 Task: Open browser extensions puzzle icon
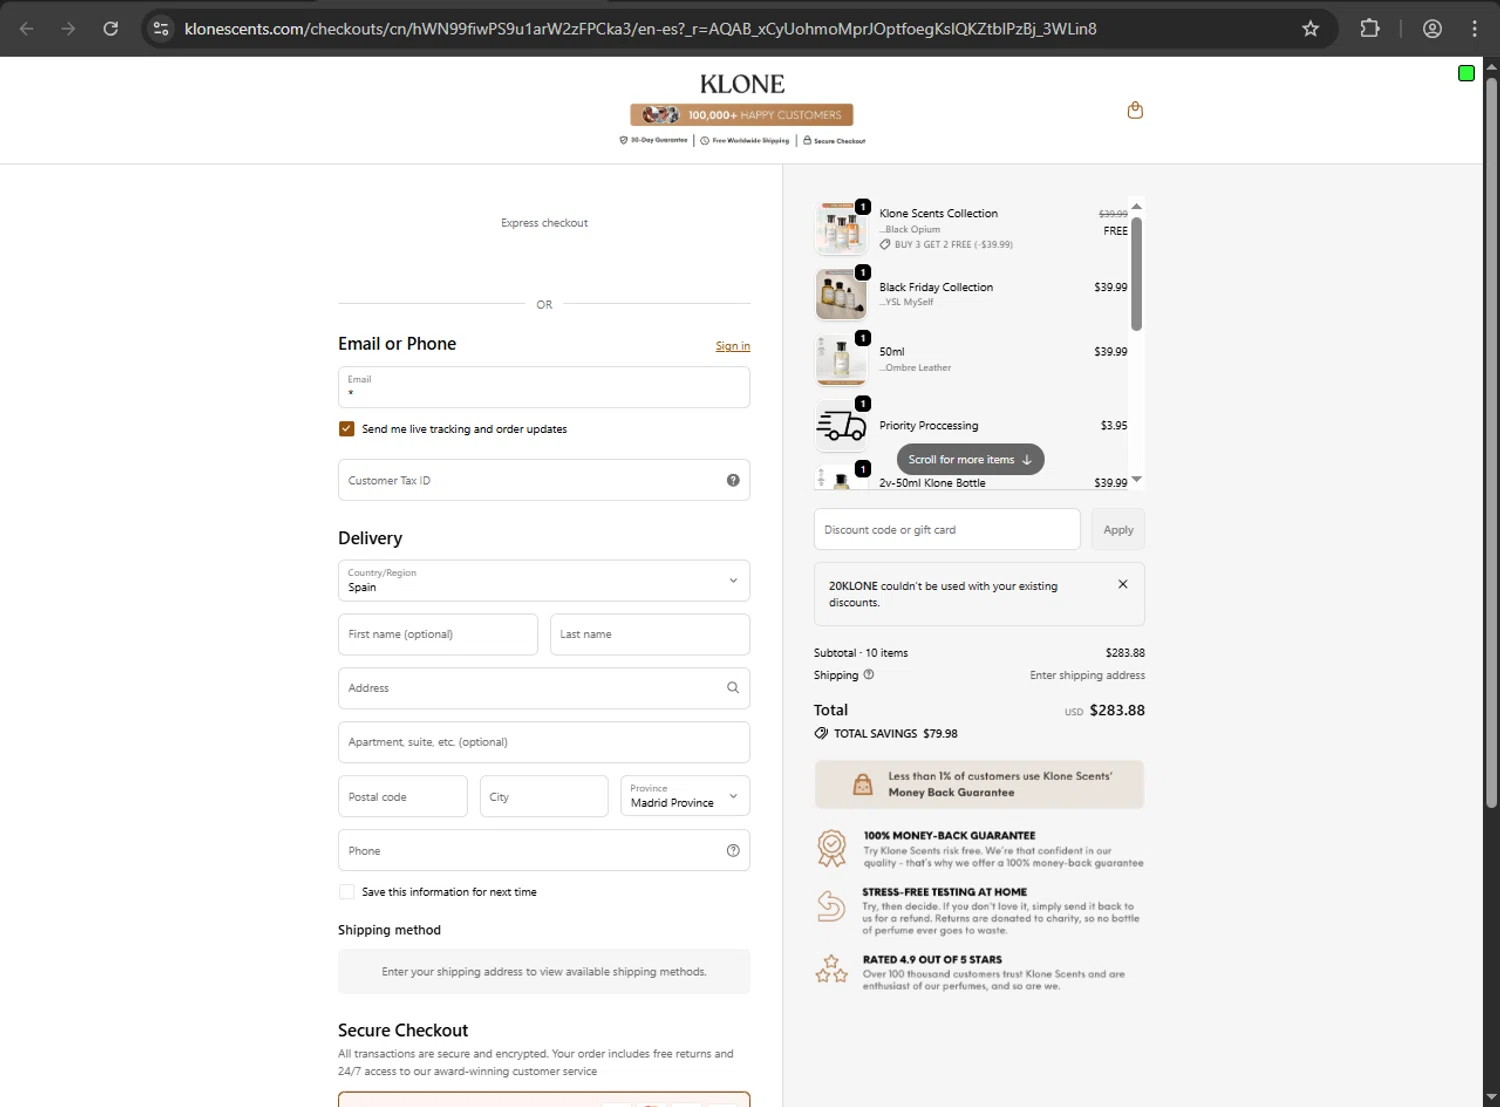[x=1370, y=29]
